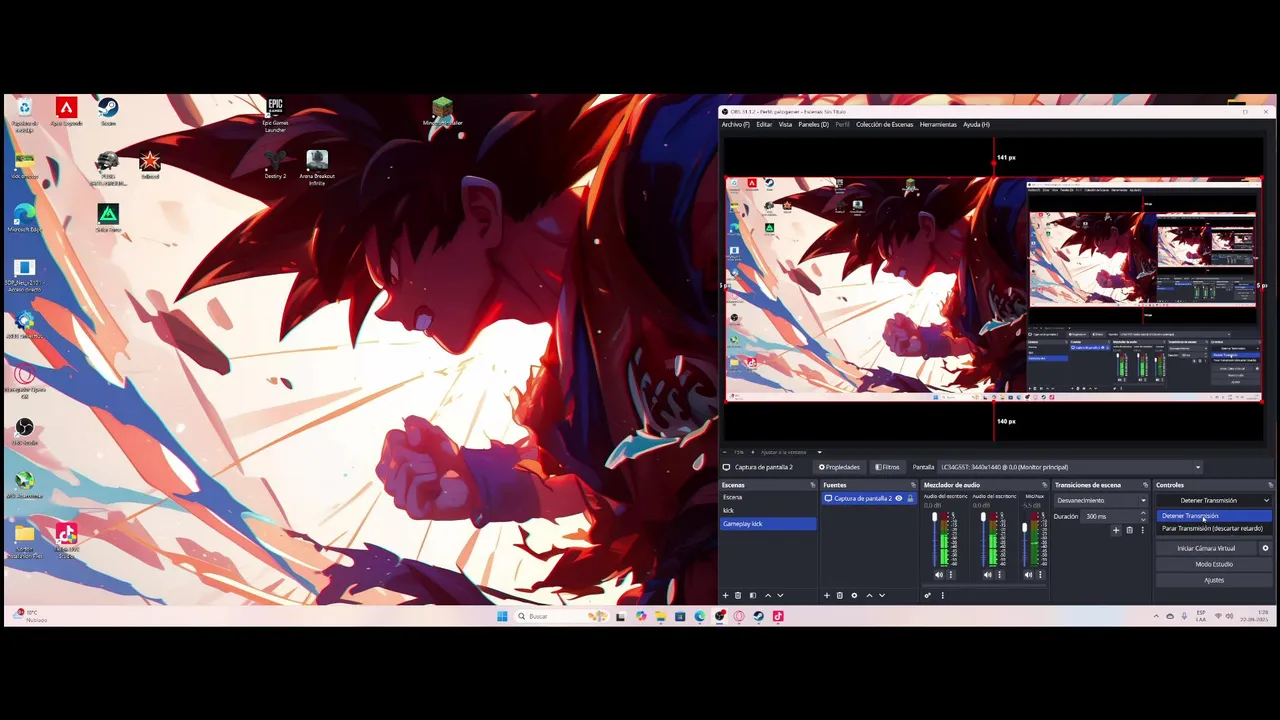Image resolution: width=1280 pixels, height=720 pixels.
Task: Open Arena Breakout Infinite desktop icon
Action: pos(317,168)
